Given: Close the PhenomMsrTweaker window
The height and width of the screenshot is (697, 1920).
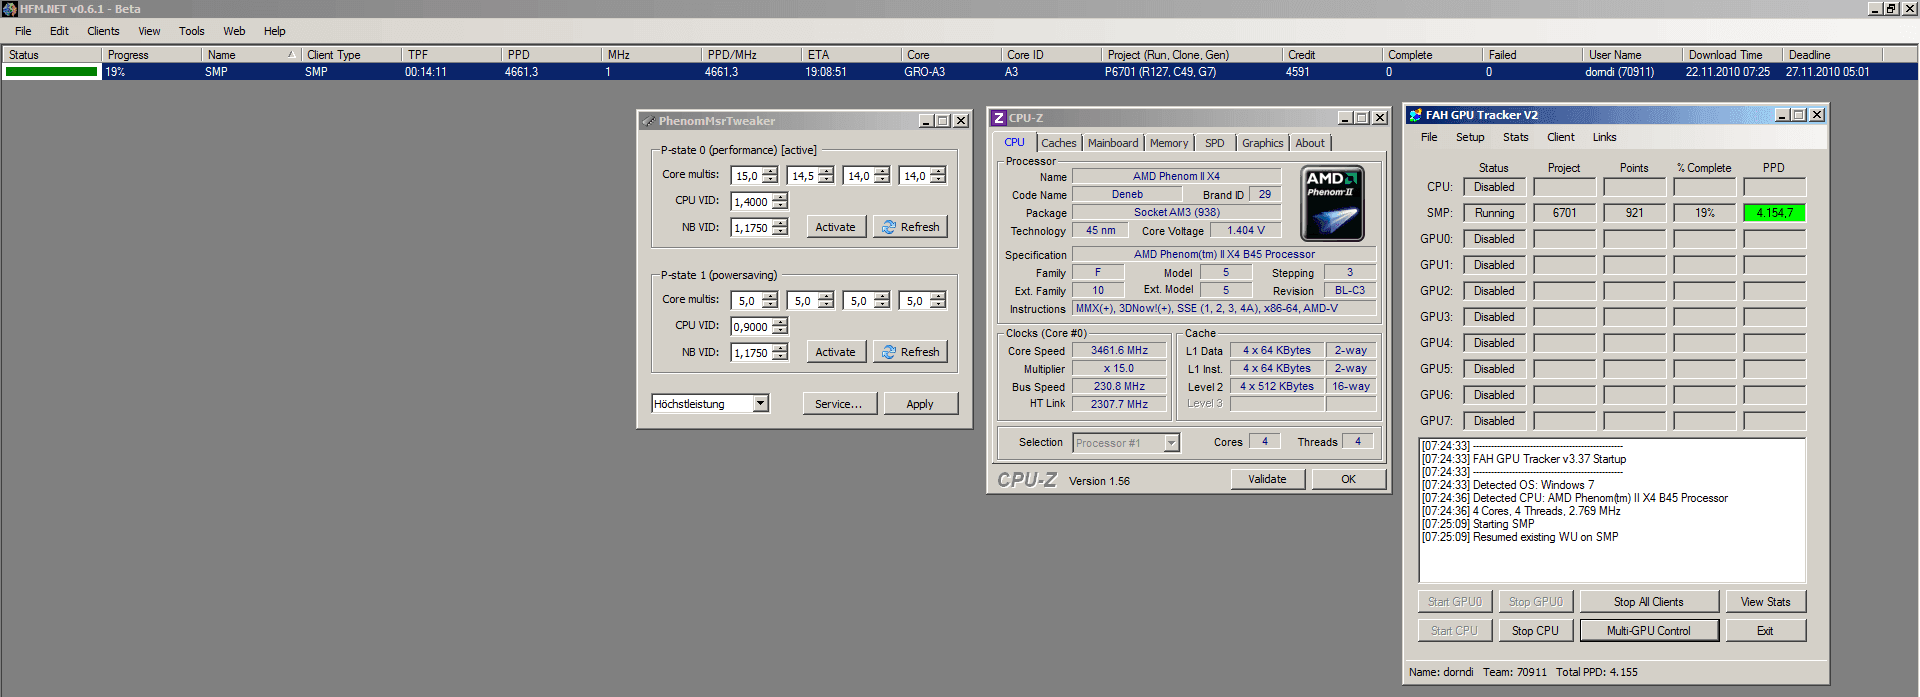Looking at the screenshot, I should click(x=960, y=121).
